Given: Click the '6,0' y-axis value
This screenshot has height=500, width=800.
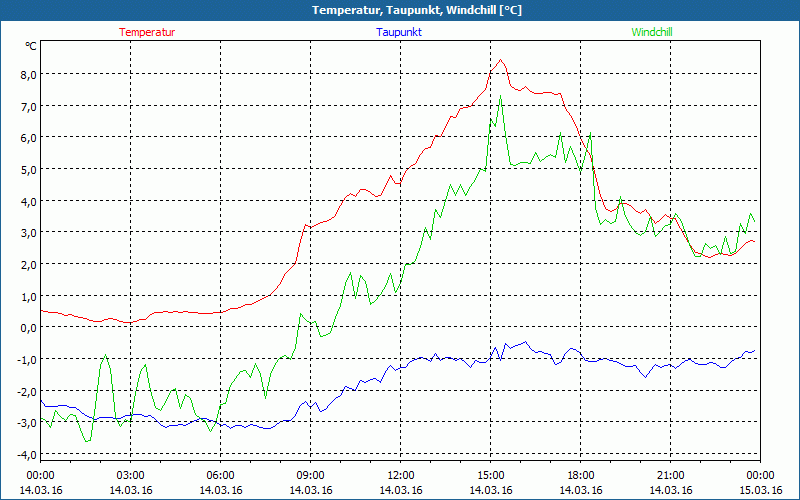Looking at the screenshot, I should click(29, 138).
